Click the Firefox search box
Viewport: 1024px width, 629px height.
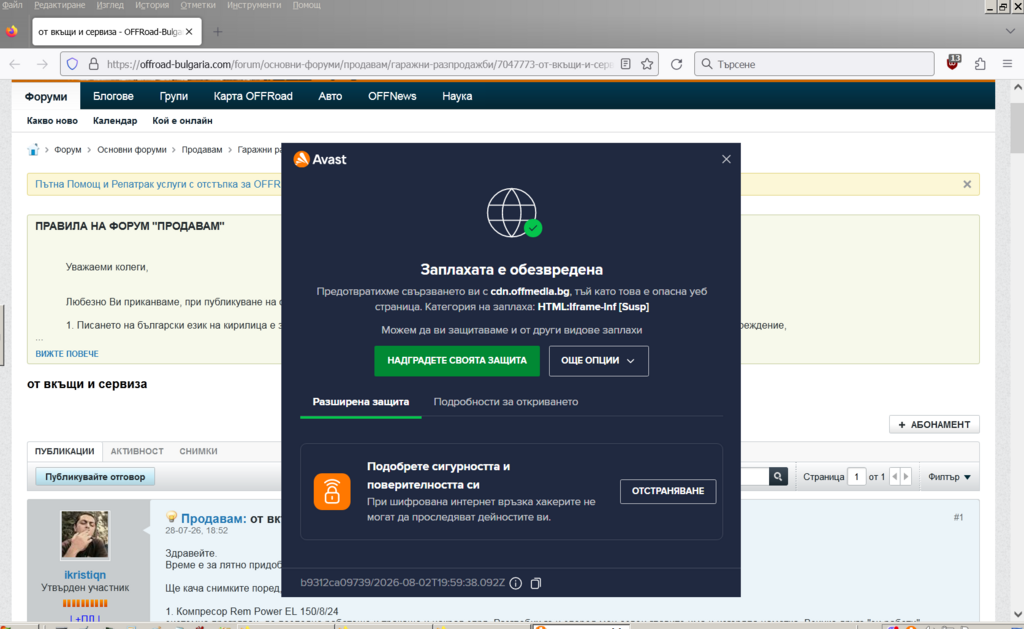point(814,64)
